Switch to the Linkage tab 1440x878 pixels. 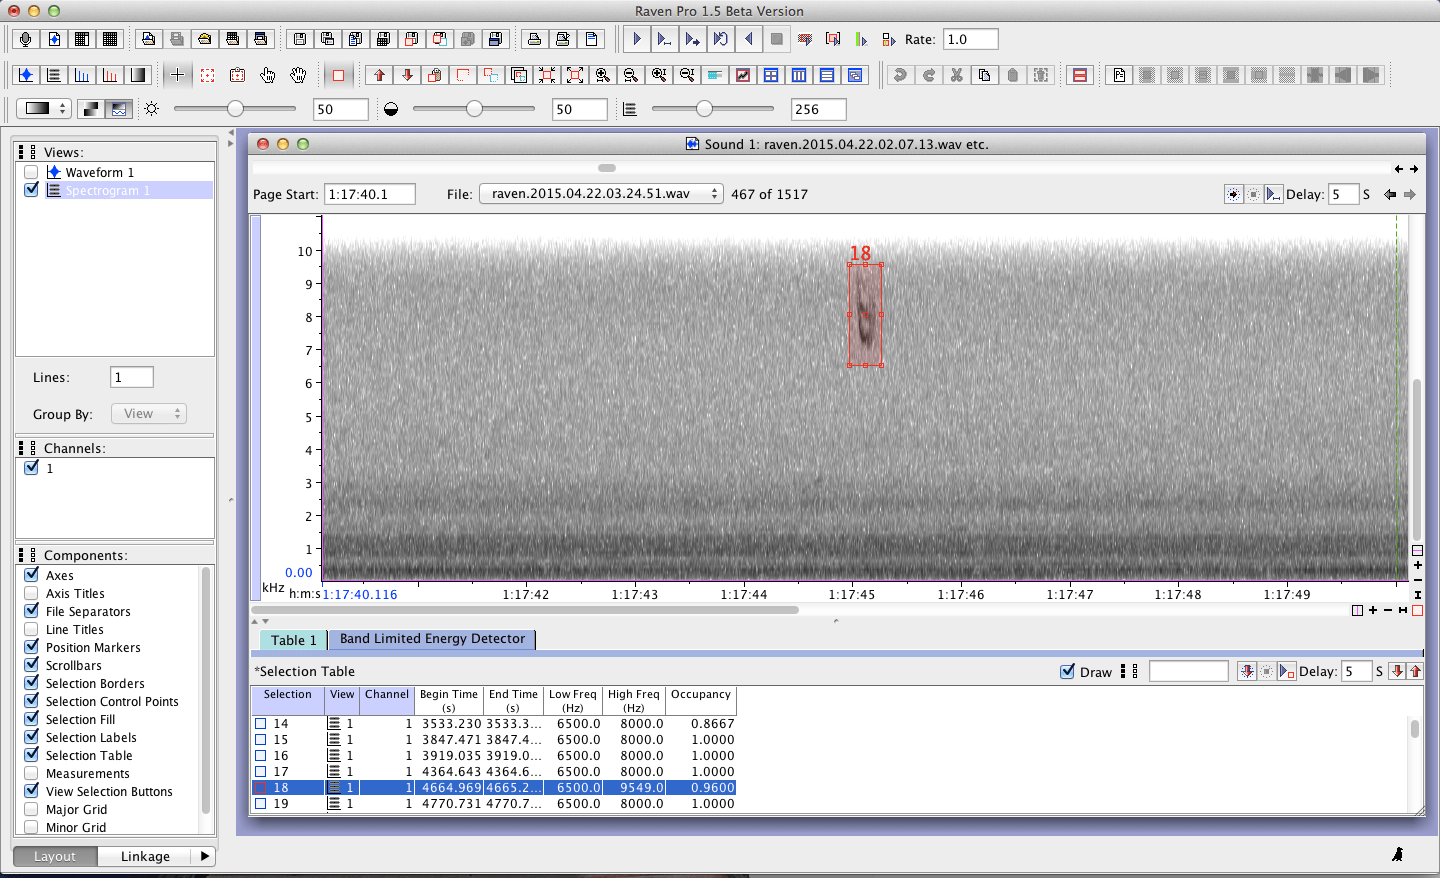145,856
